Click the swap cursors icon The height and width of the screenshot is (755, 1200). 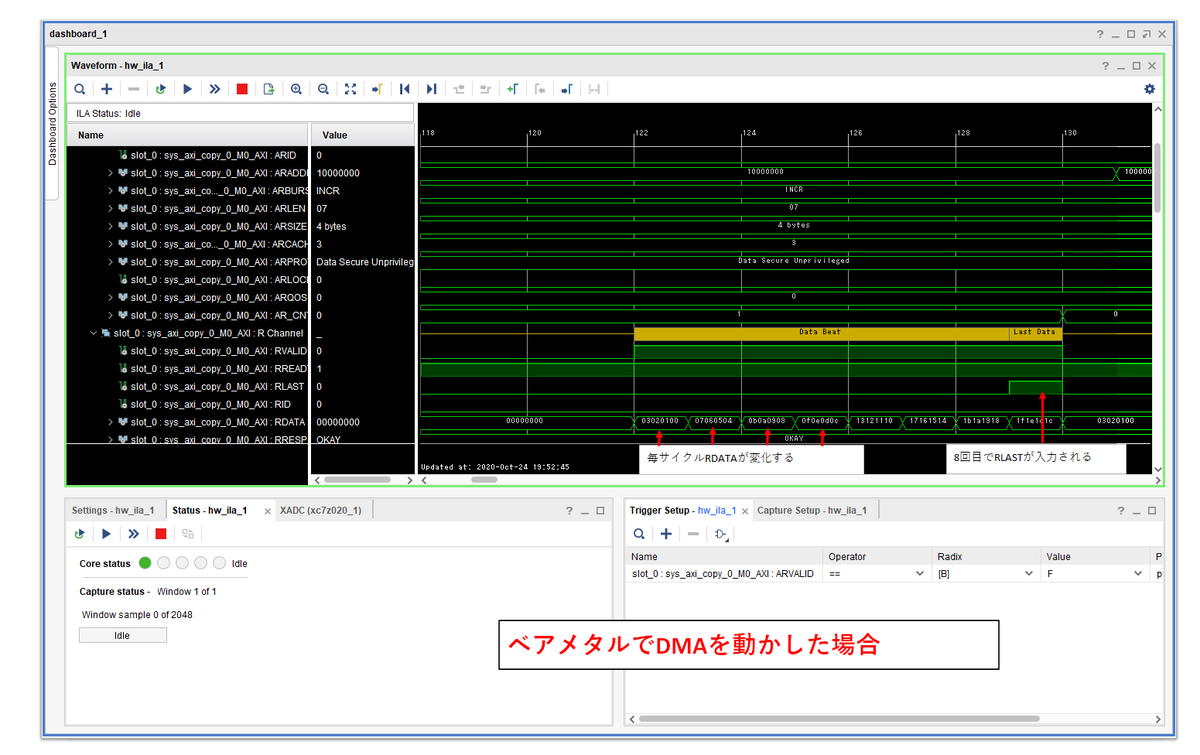594,89
